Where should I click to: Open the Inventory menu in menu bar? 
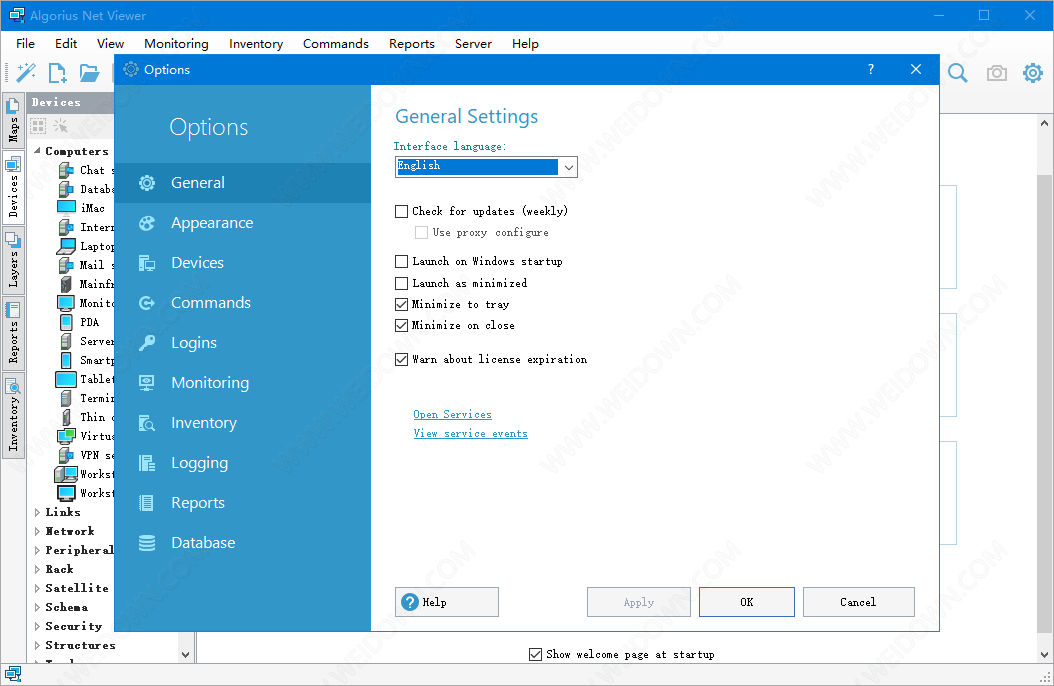(x=255, y=44)
